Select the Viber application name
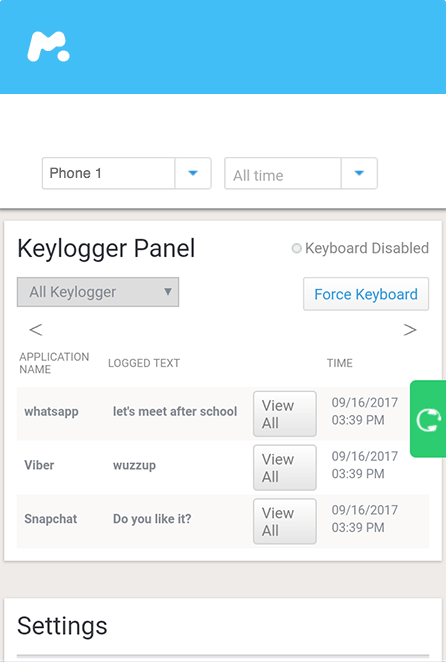Image resolution: width=446 pixels, height=662 pixels. (x=39, y=465)
